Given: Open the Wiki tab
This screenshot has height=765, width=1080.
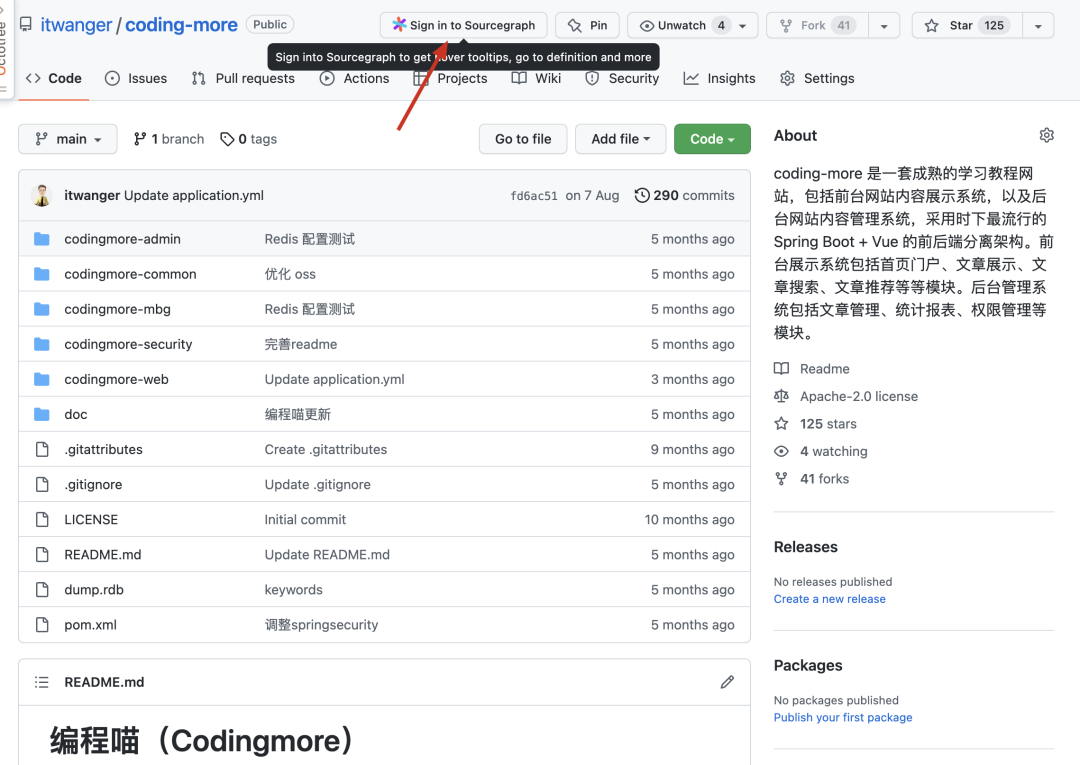Looking at the screenshot, I should pos(537,78).
